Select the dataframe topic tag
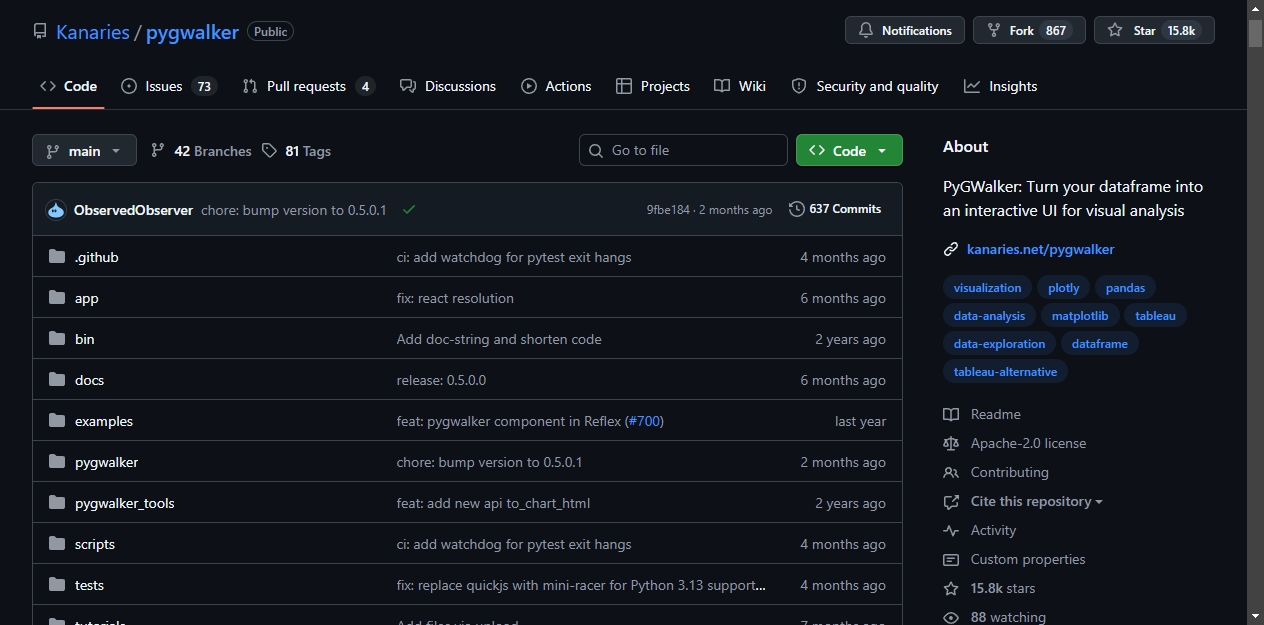This screenshot has height=625, width=1264. 1099,344
